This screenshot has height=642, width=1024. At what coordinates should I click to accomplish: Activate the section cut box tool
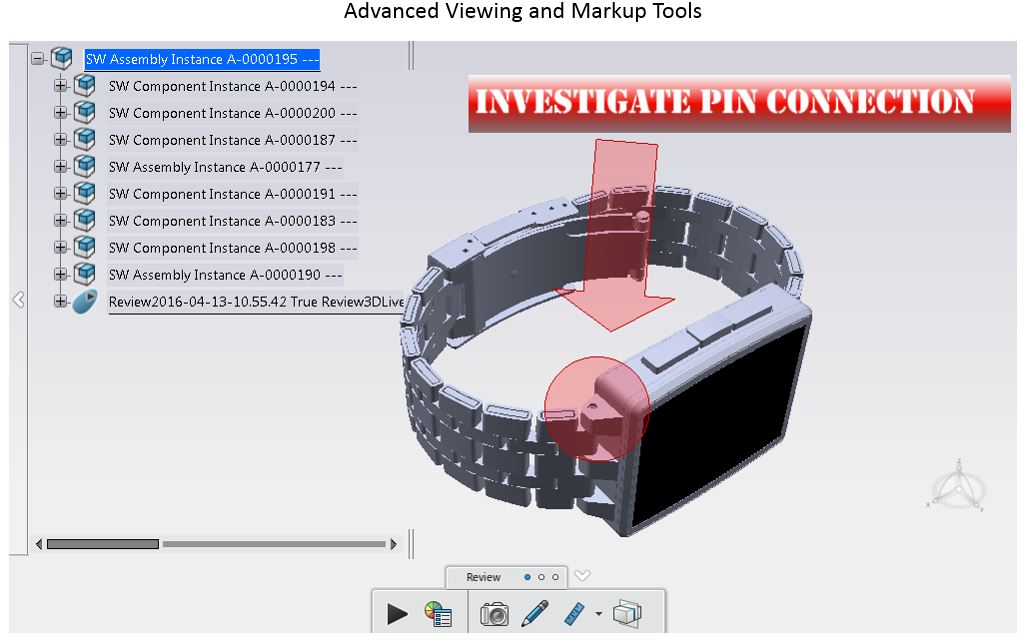coord(627,613)
